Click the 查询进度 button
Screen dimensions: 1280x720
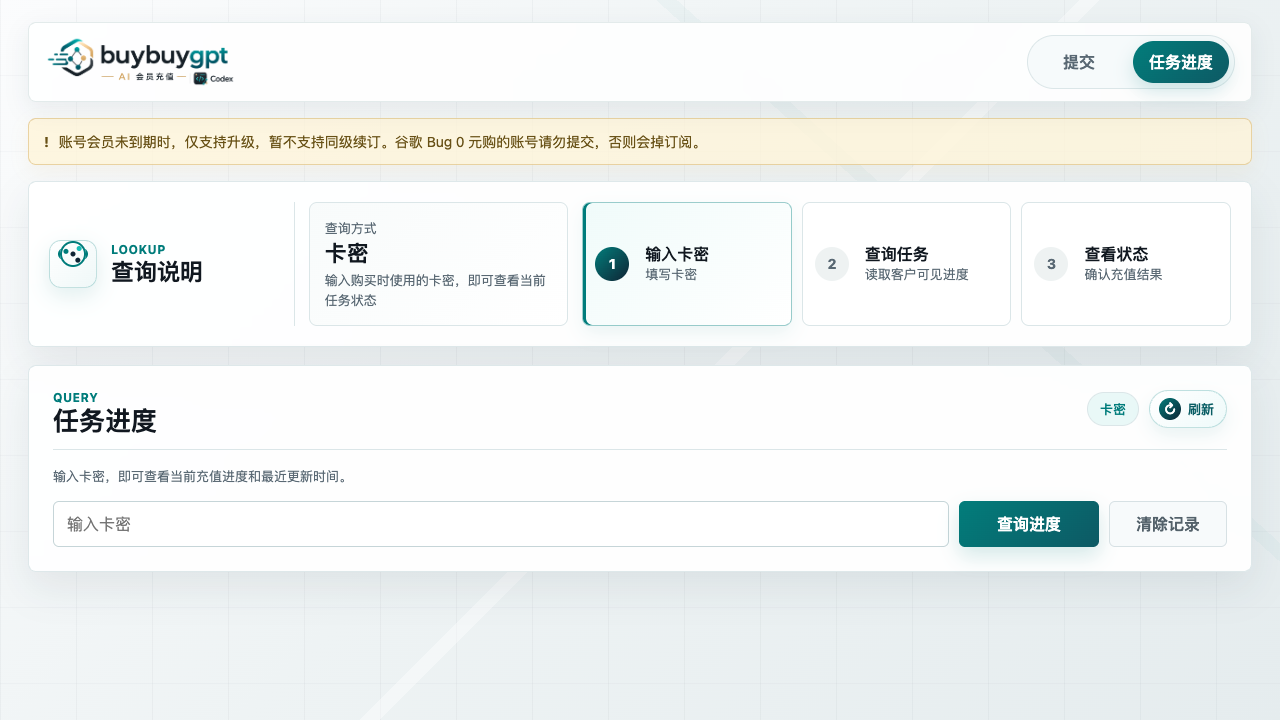tap(1029, 524)
